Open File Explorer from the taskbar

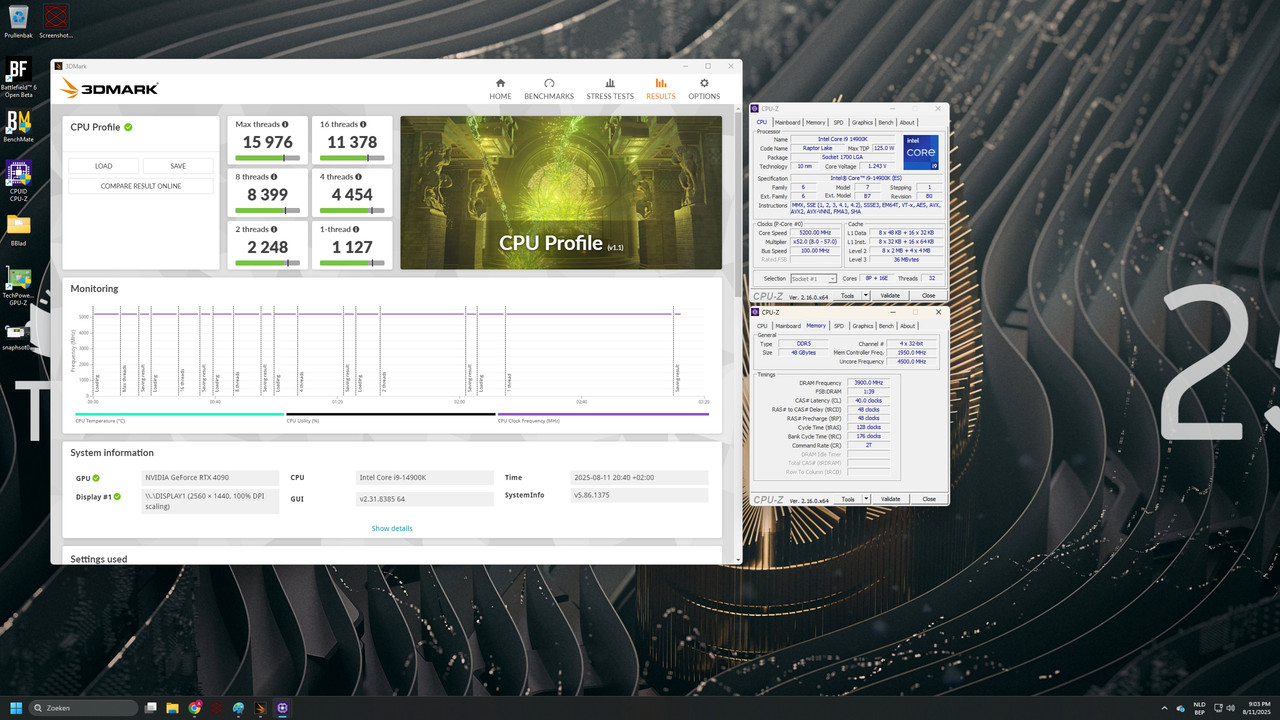tap(172, 708)
